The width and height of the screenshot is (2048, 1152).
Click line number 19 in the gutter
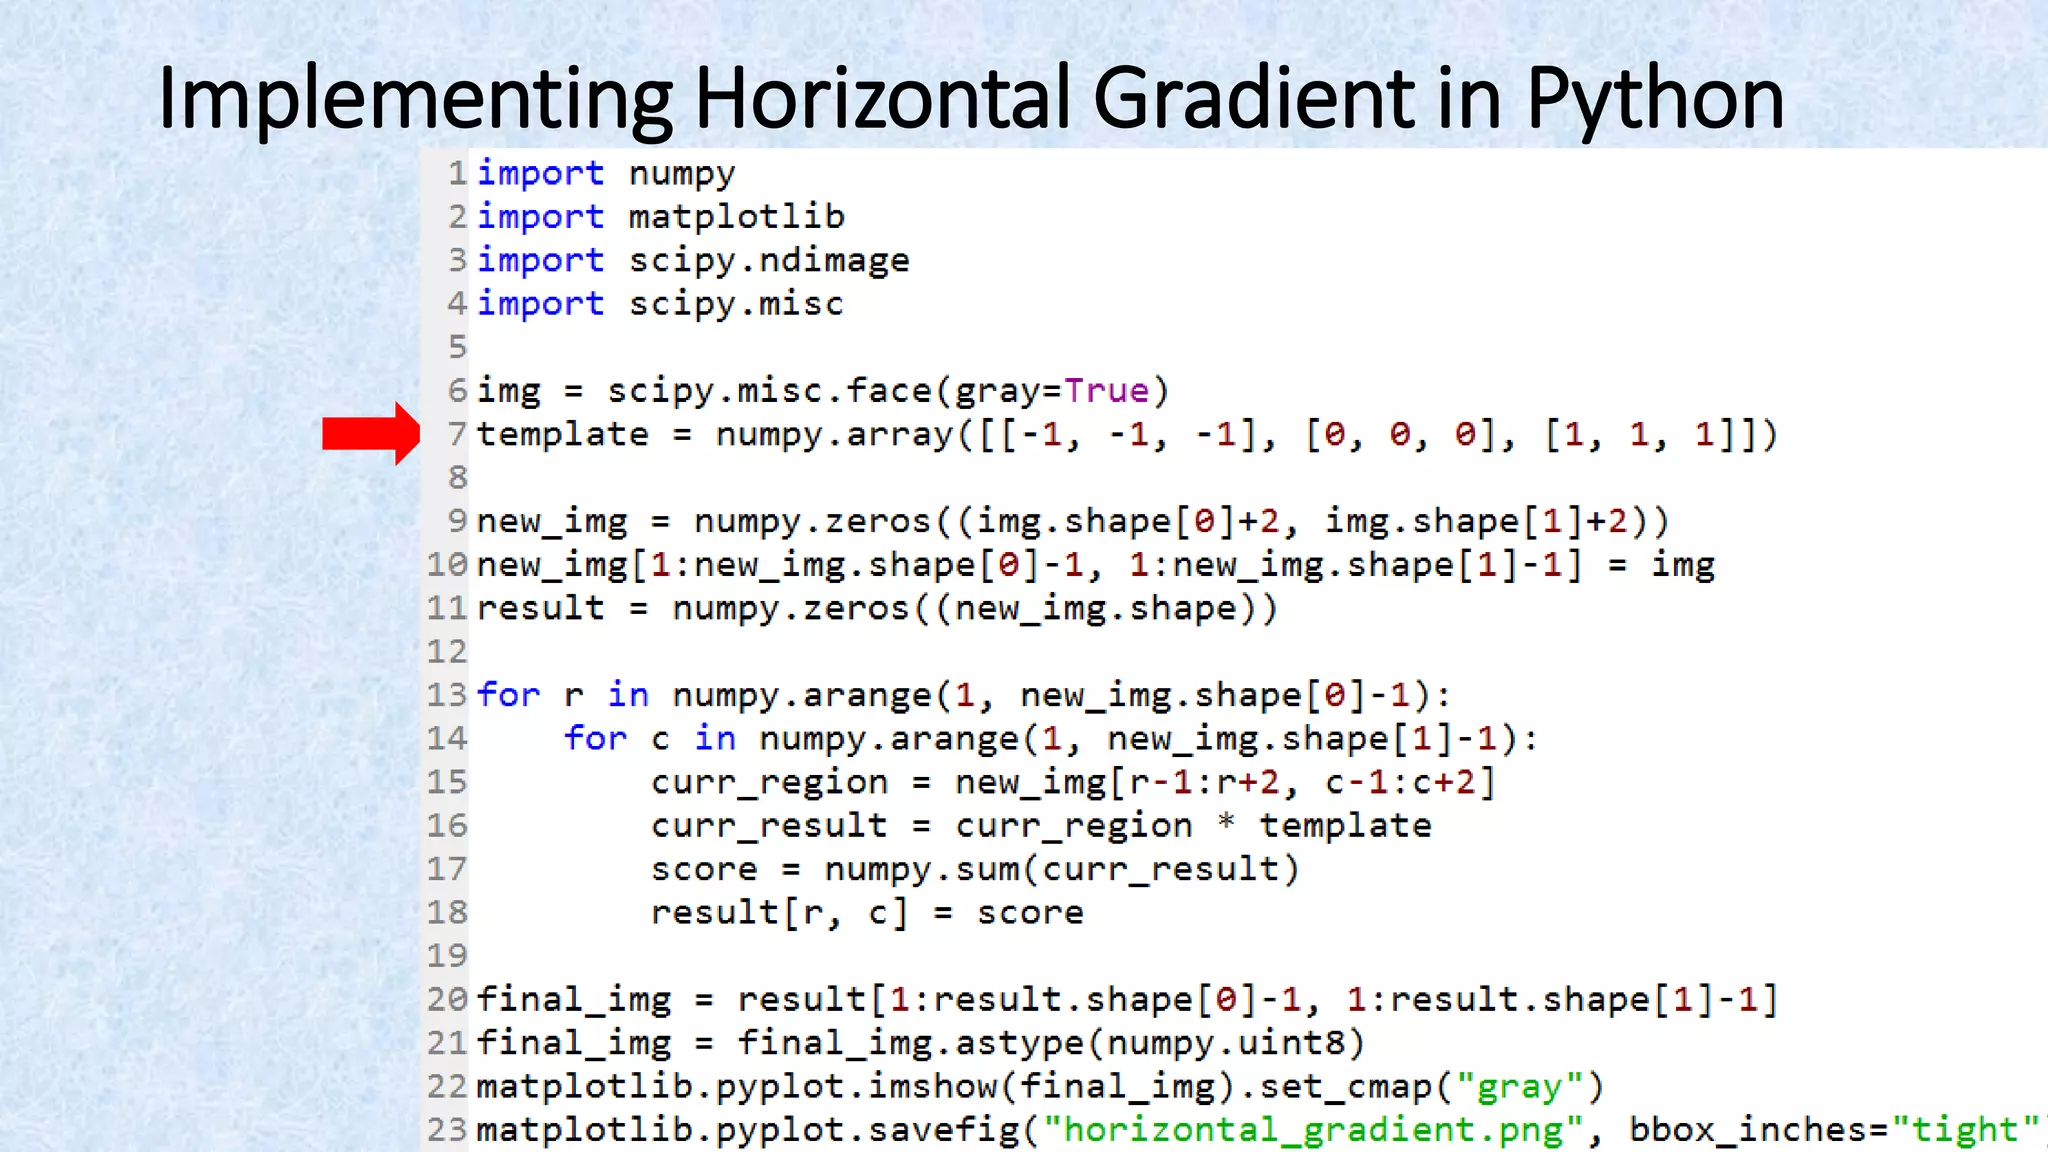[447, 956]
